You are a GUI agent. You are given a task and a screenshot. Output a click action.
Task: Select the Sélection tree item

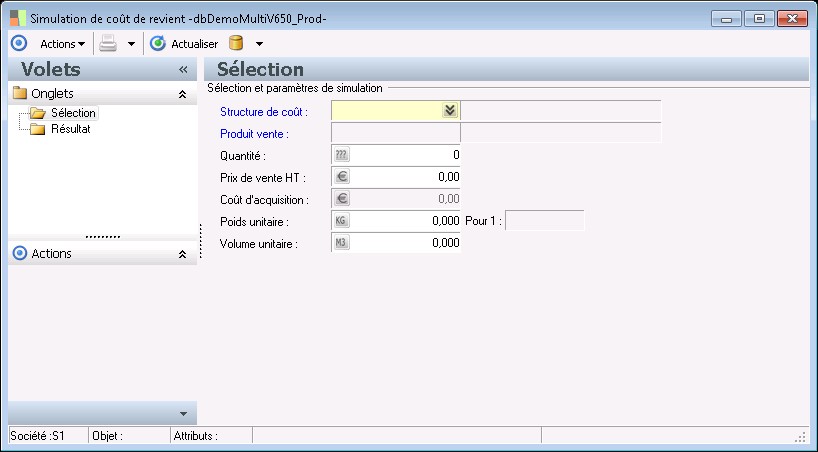pyautogui.click(x=73, y=113)
